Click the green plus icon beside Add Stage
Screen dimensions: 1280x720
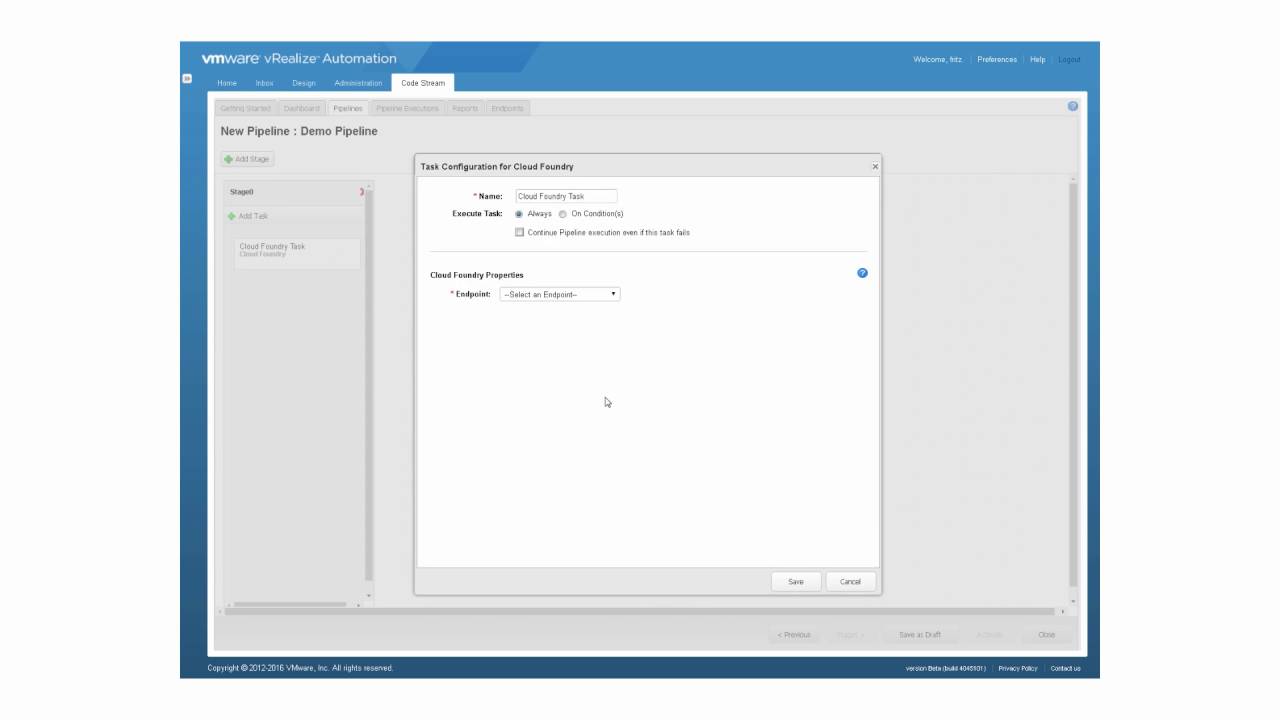pyautogui.click(x=228, y=159)
